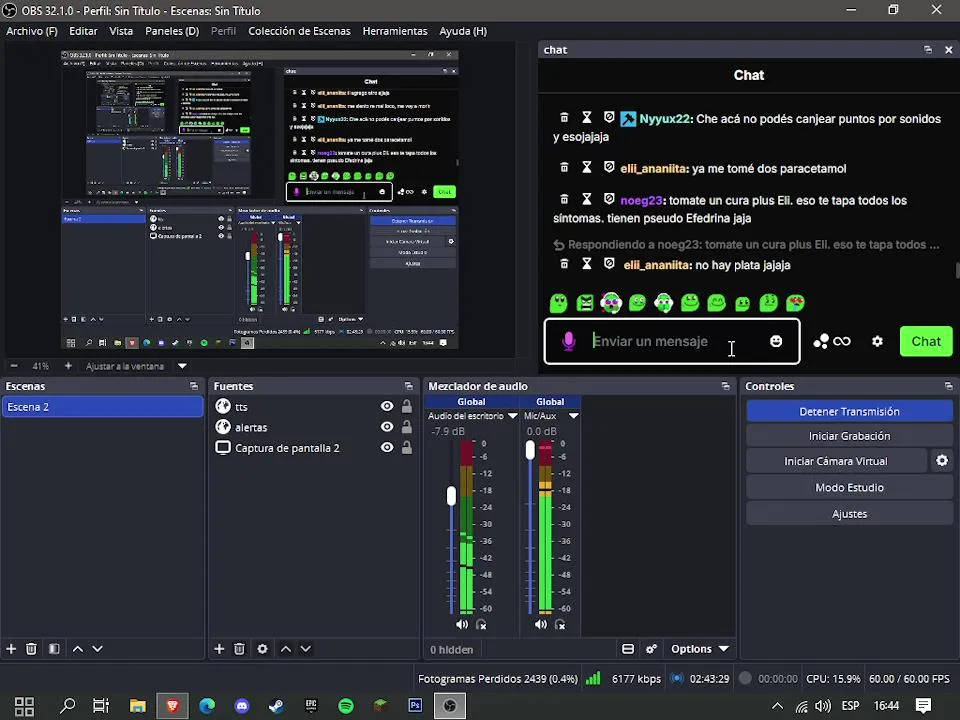Mute the Audio del escritorio speaker icon

pyautogui.click(x=462, y=624)
